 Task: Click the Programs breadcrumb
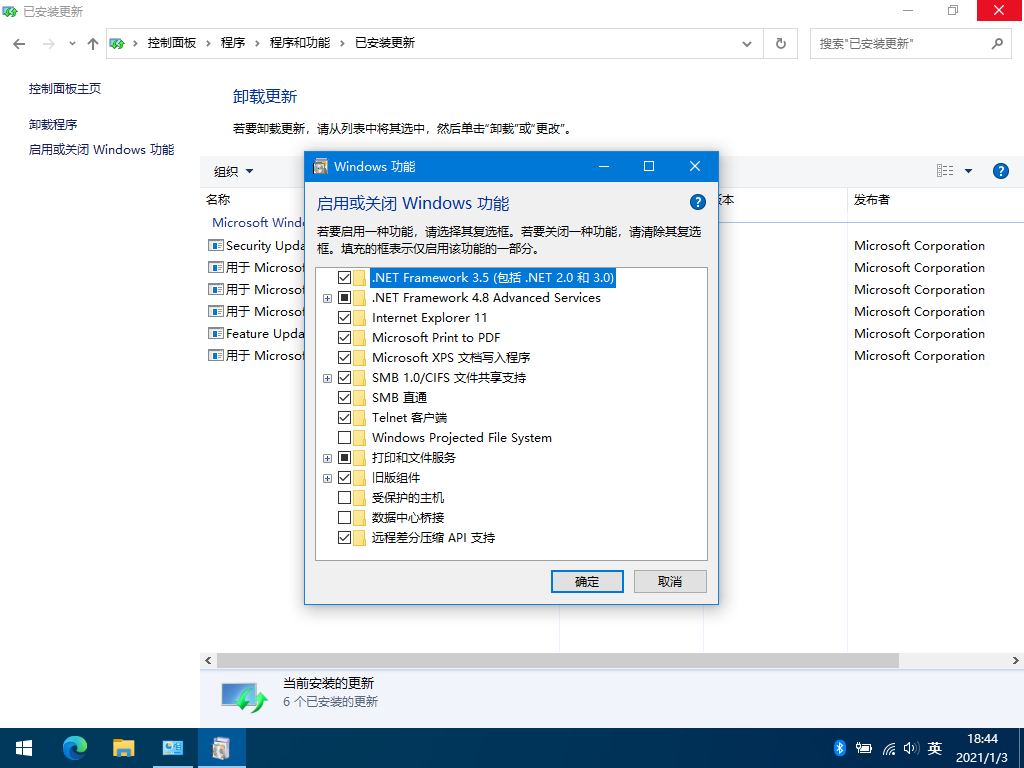(x=232, y=43)
